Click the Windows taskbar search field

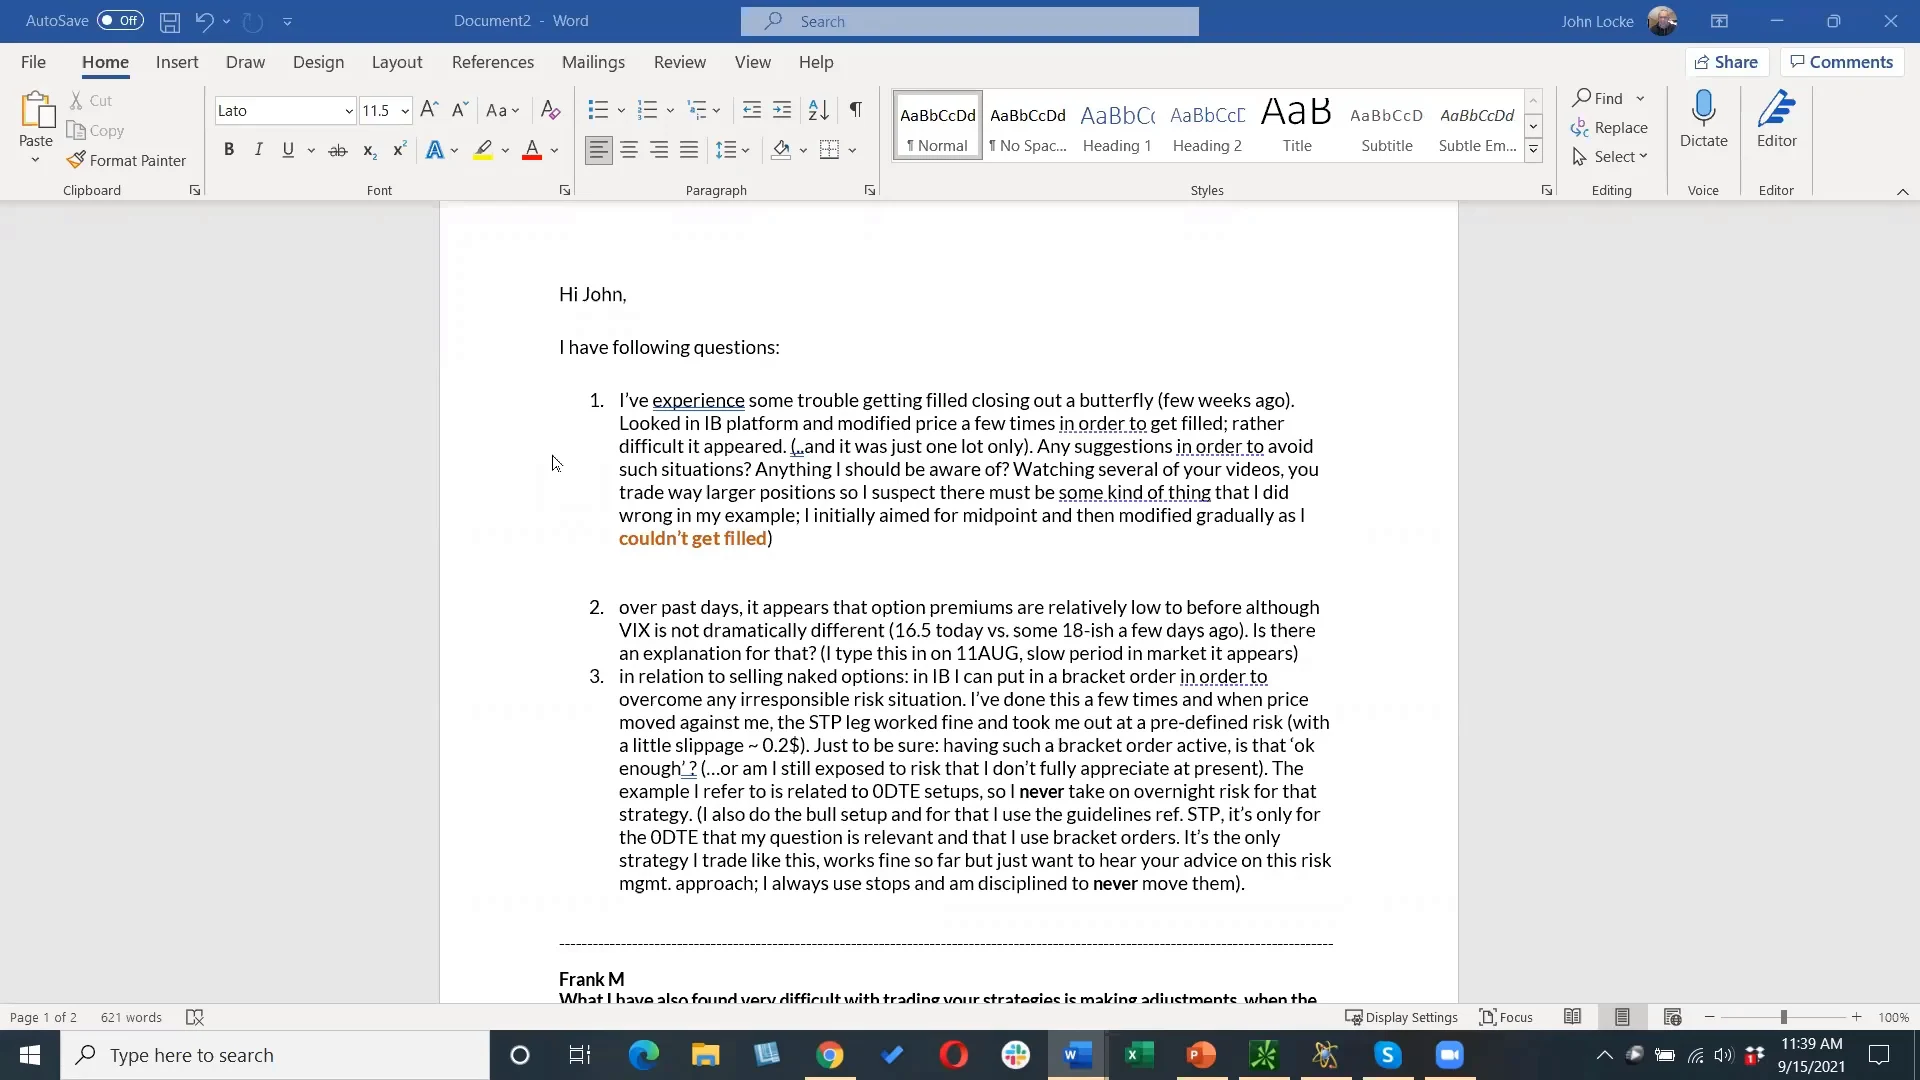[275, 1055]
